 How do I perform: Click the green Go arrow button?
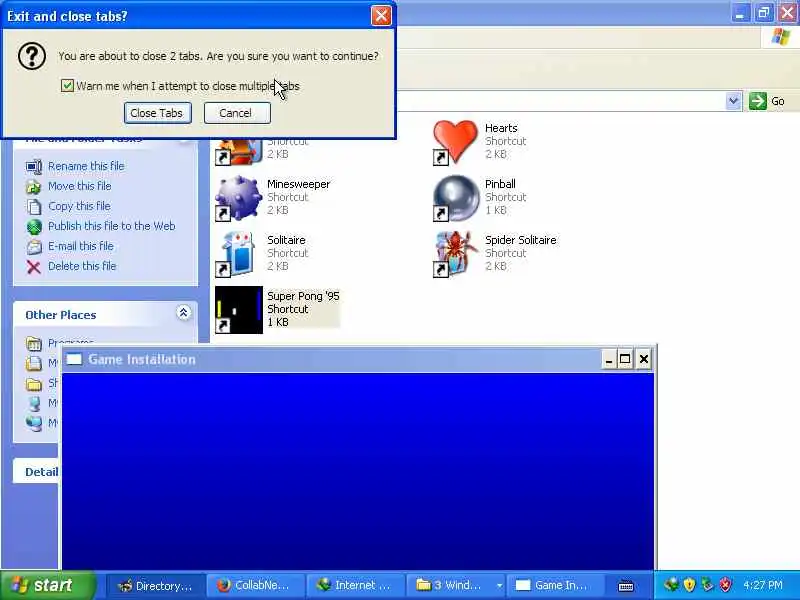click(758, 101)
